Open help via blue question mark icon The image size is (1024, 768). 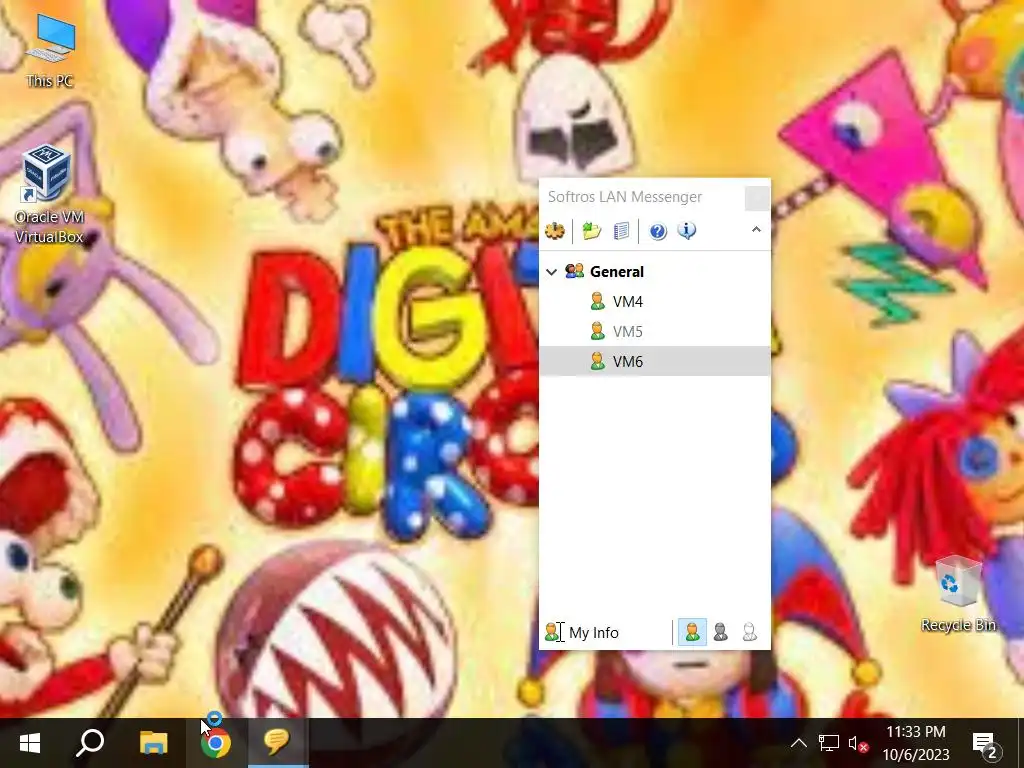point(658,231)
